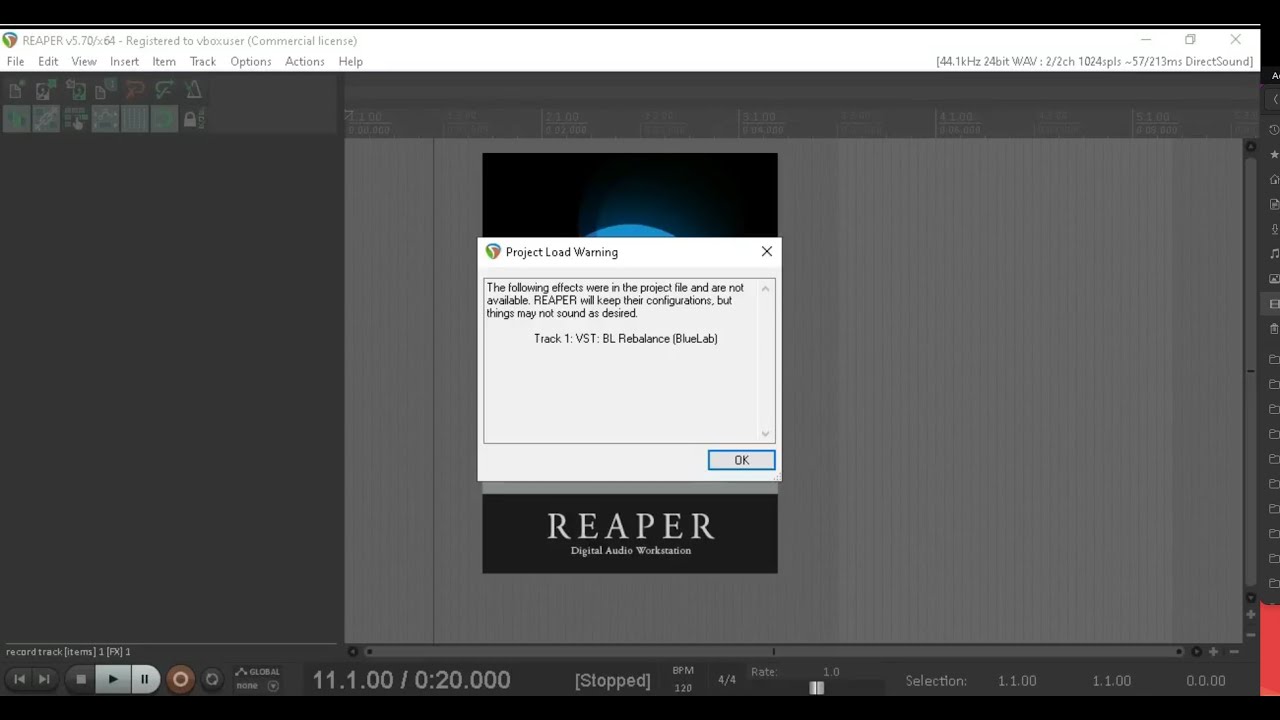The height and width of the screenshot is (720, 1280).
Task: Click the BPM 120 tempo field
Action: (683, 680)
